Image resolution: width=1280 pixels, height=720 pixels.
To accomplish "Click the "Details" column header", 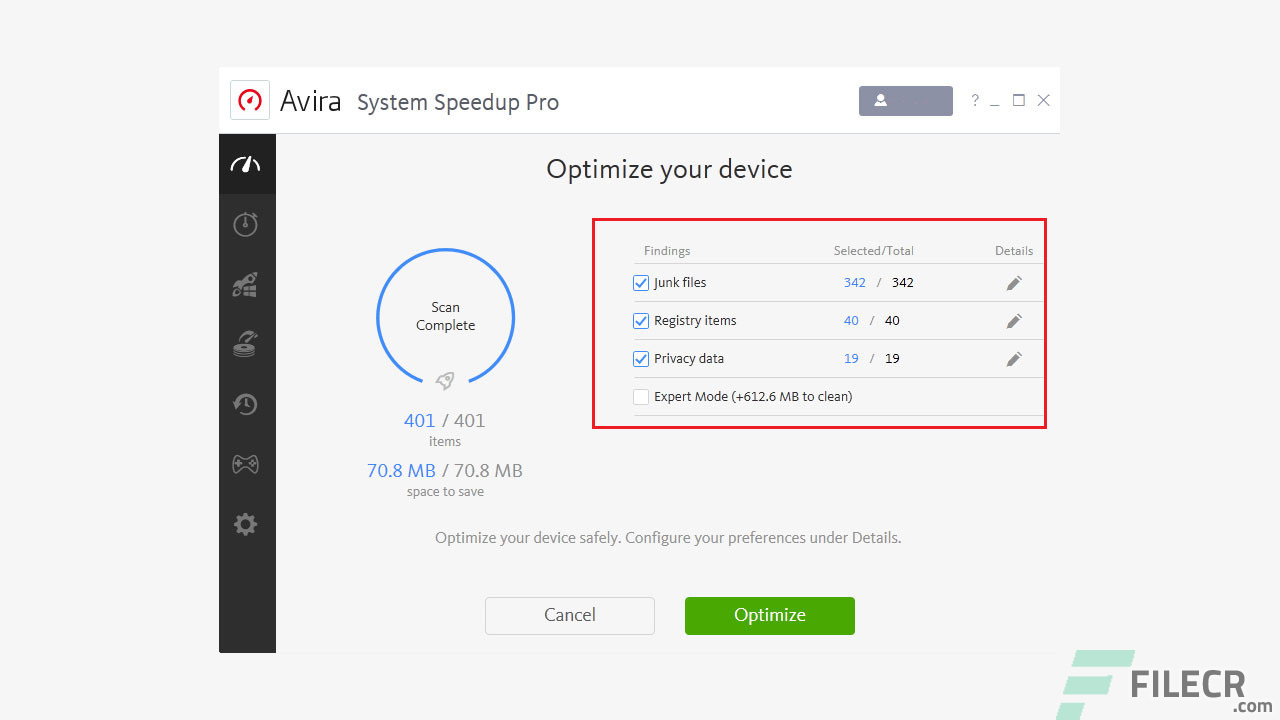I will click(1014, 251).
